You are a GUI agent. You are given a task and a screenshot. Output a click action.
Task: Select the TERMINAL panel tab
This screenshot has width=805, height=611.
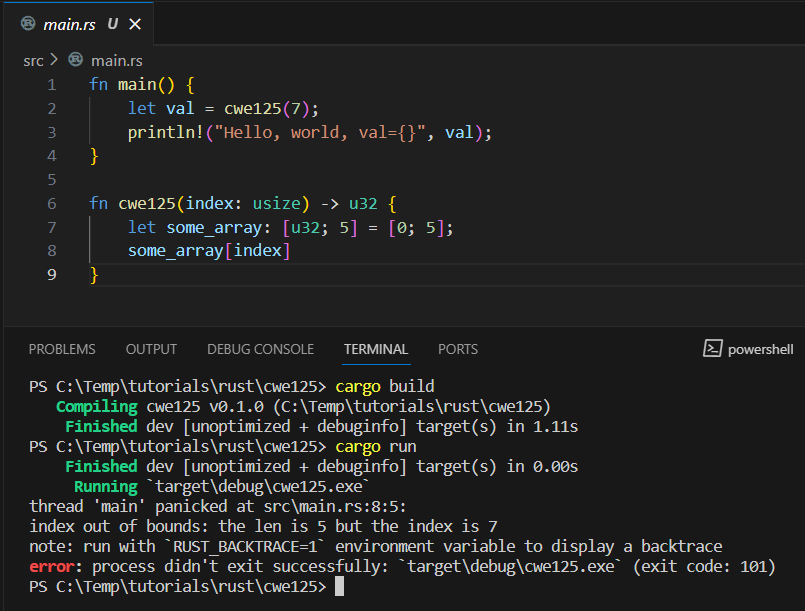coord(376,349)
